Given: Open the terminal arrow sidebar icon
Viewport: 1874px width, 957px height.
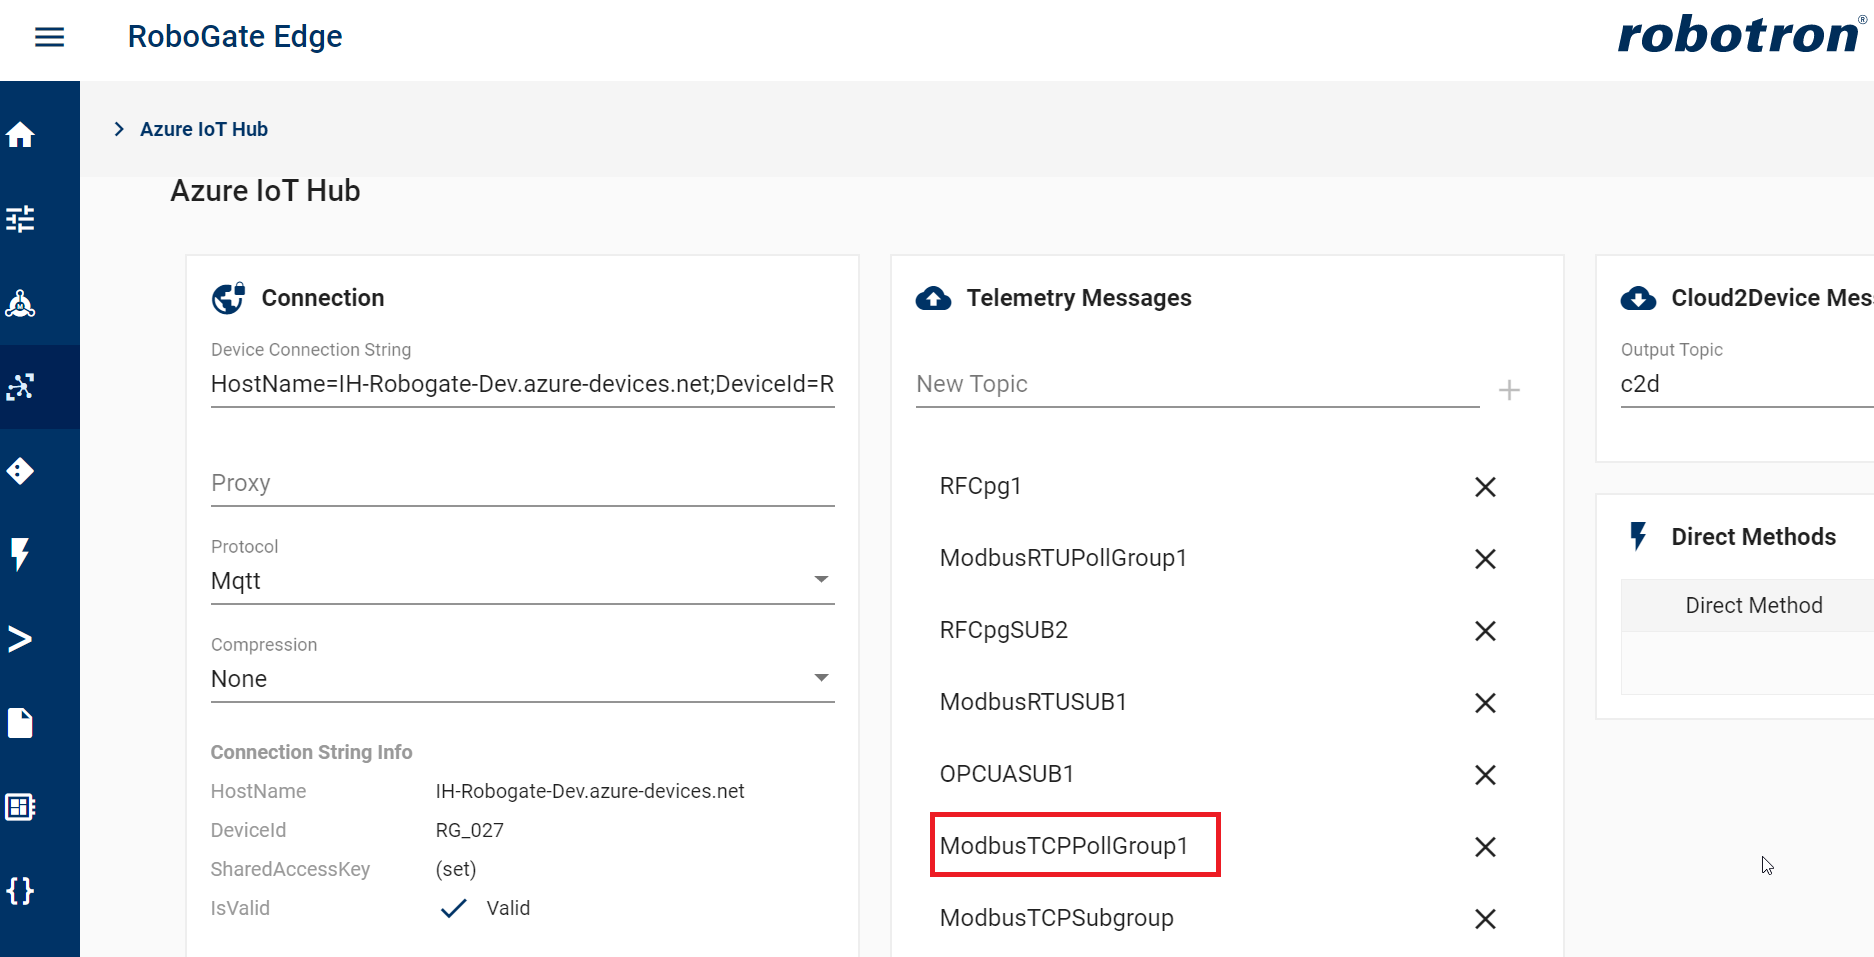Looking at the screenshot, I should (20, 639).
